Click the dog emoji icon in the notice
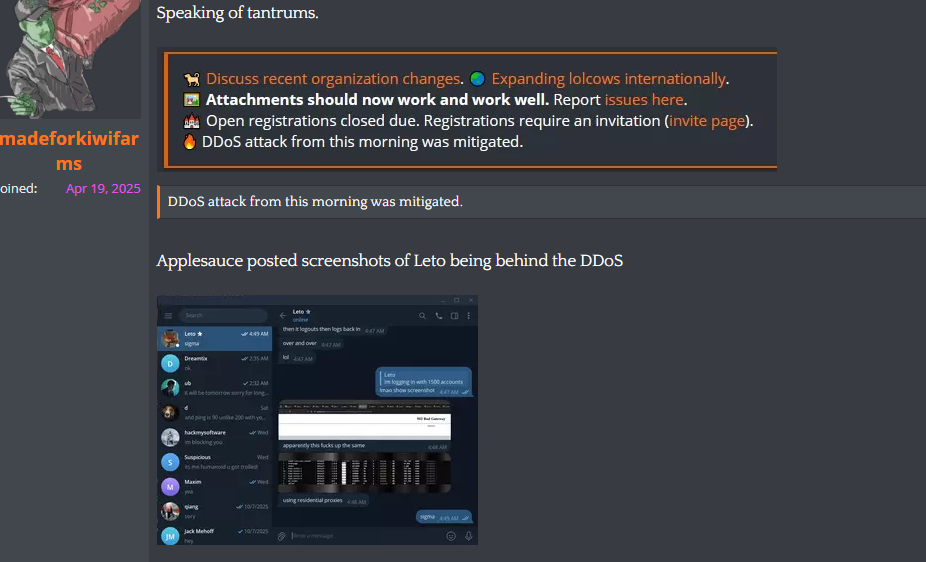Viewport: 926px width, 562px height. click(x=191, y=79)
